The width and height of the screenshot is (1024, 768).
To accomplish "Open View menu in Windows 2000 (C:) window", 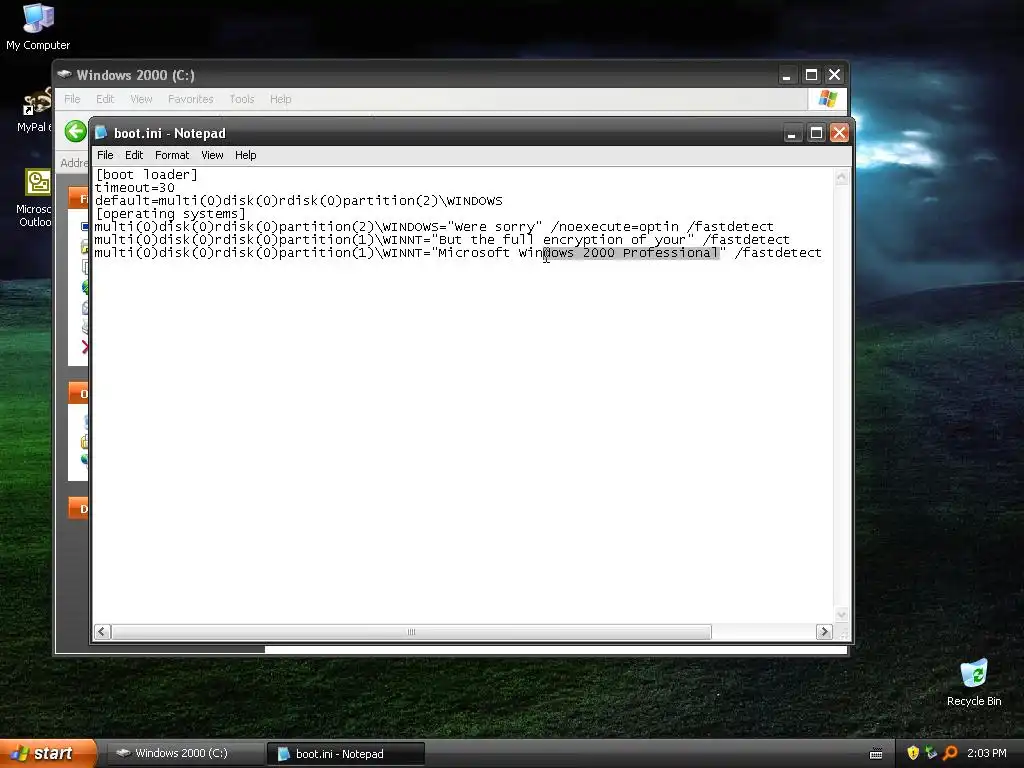I will click(x=141, y=99).
